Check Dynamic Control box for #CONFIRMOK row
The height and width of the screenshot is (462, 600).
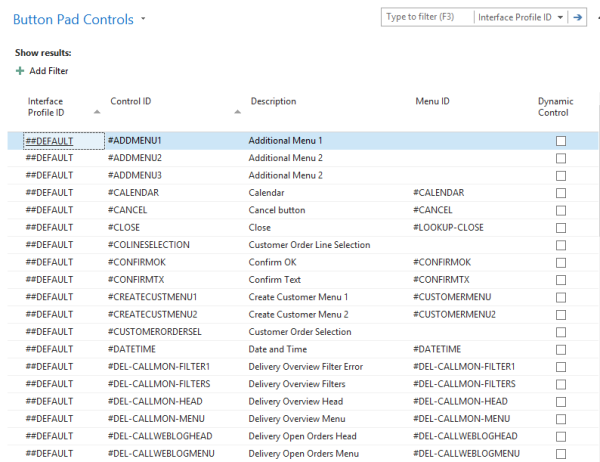pos(561,262)
